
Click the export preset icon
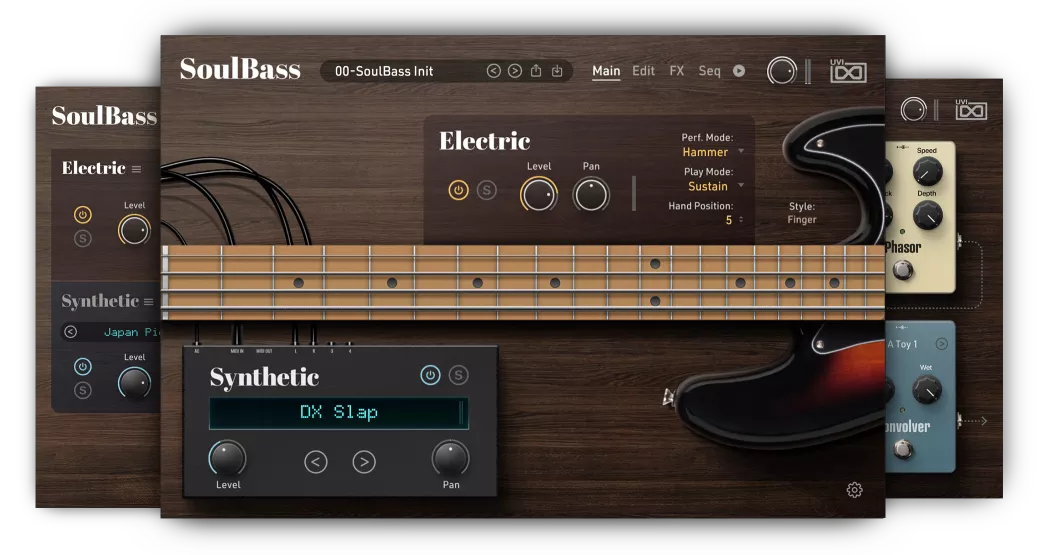point(536,71)
